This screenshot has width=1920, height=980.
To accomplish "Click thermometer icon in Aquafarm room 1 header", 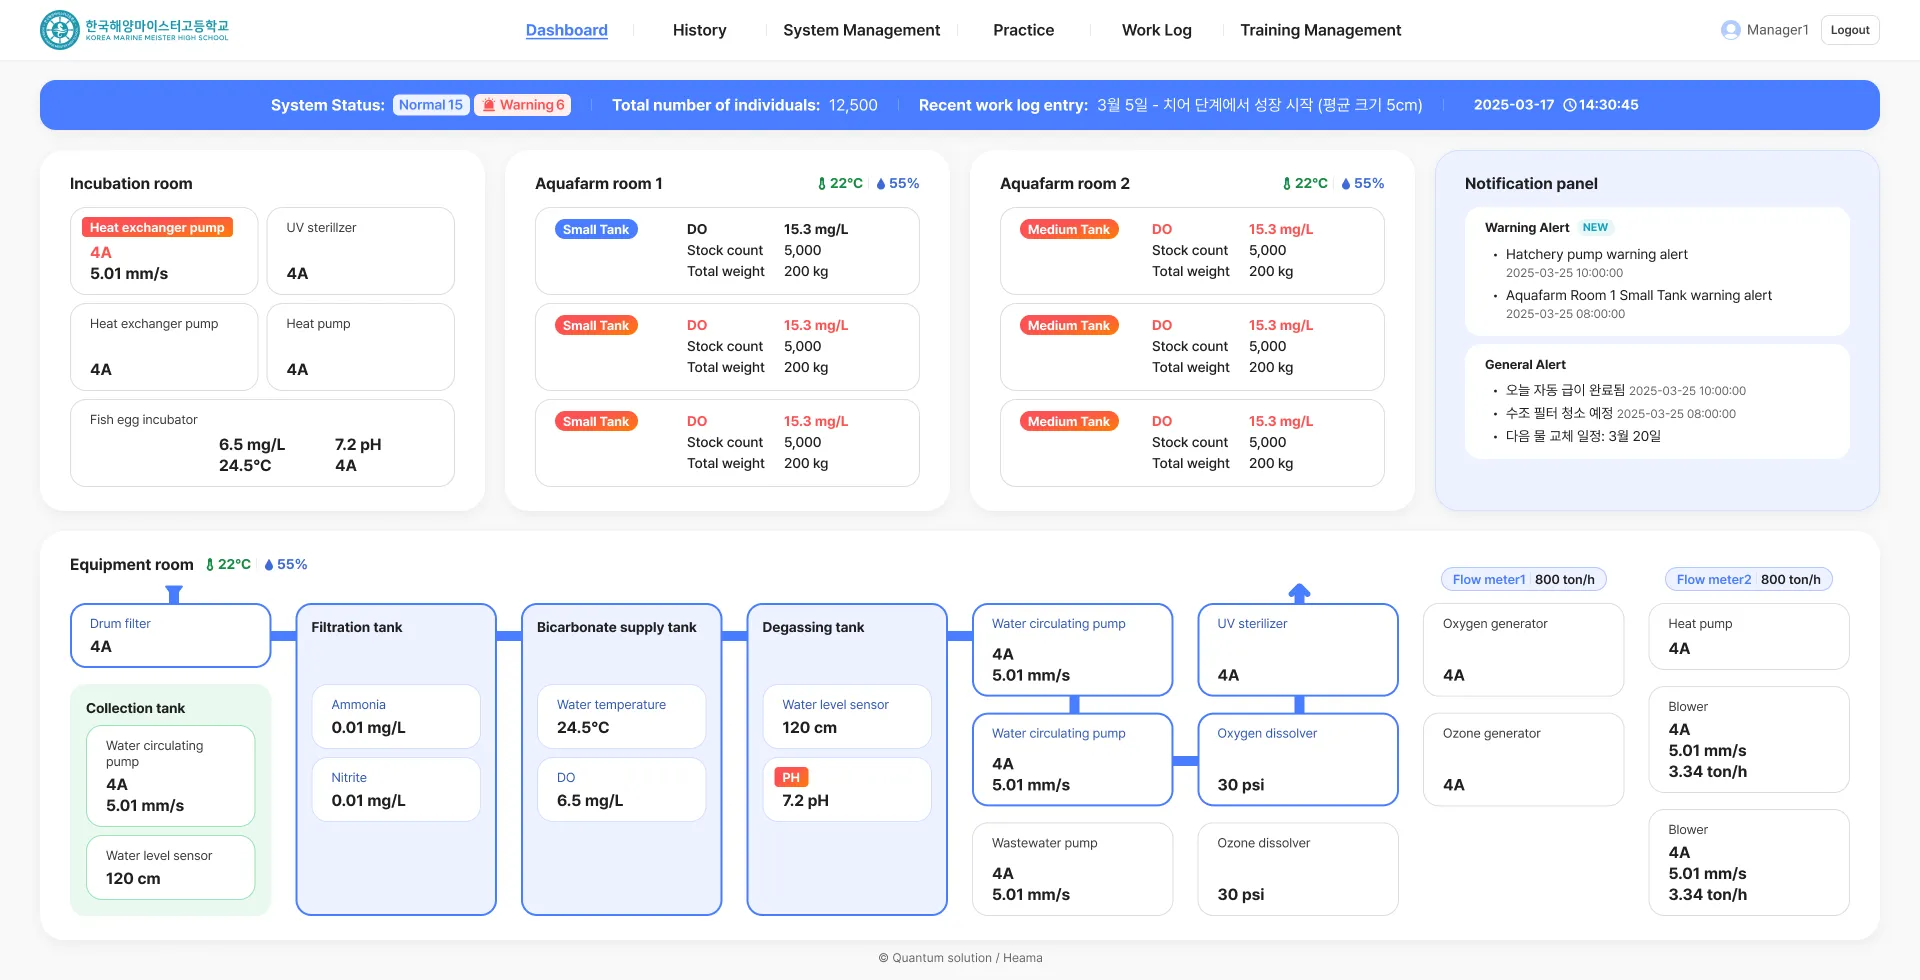I will click(822, 184).
